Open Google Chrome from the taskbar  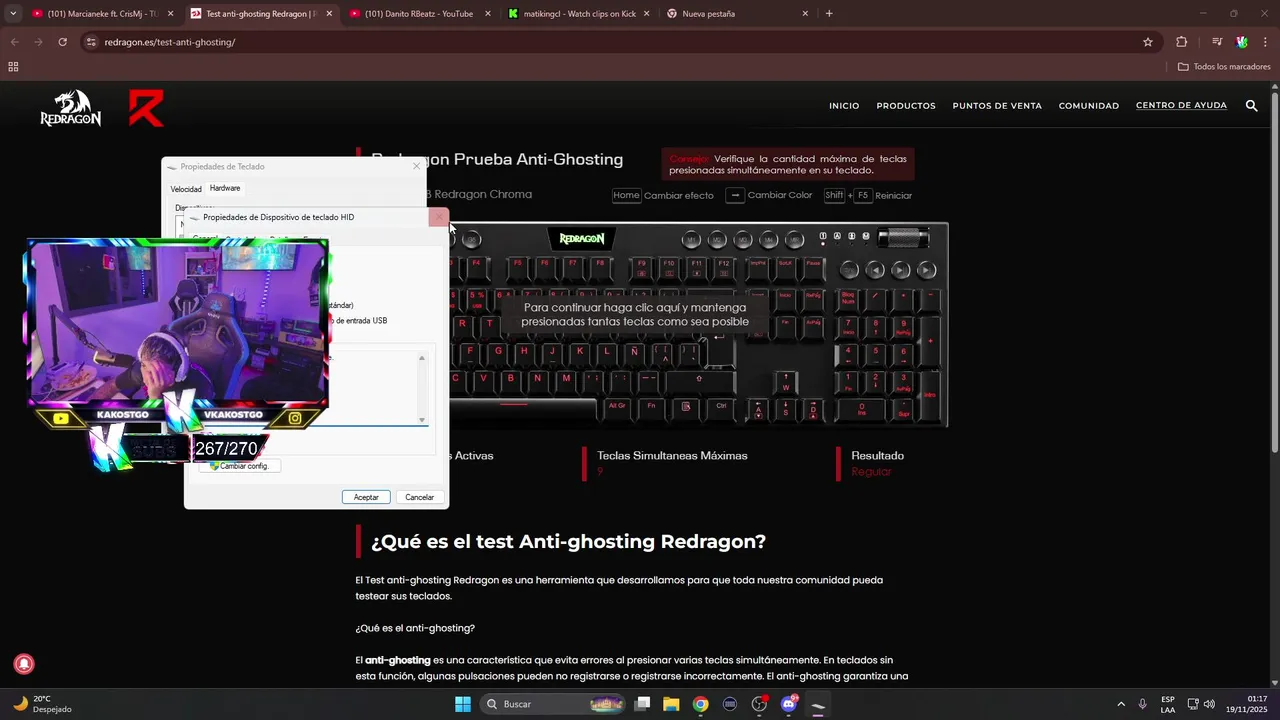pos(700,704)
